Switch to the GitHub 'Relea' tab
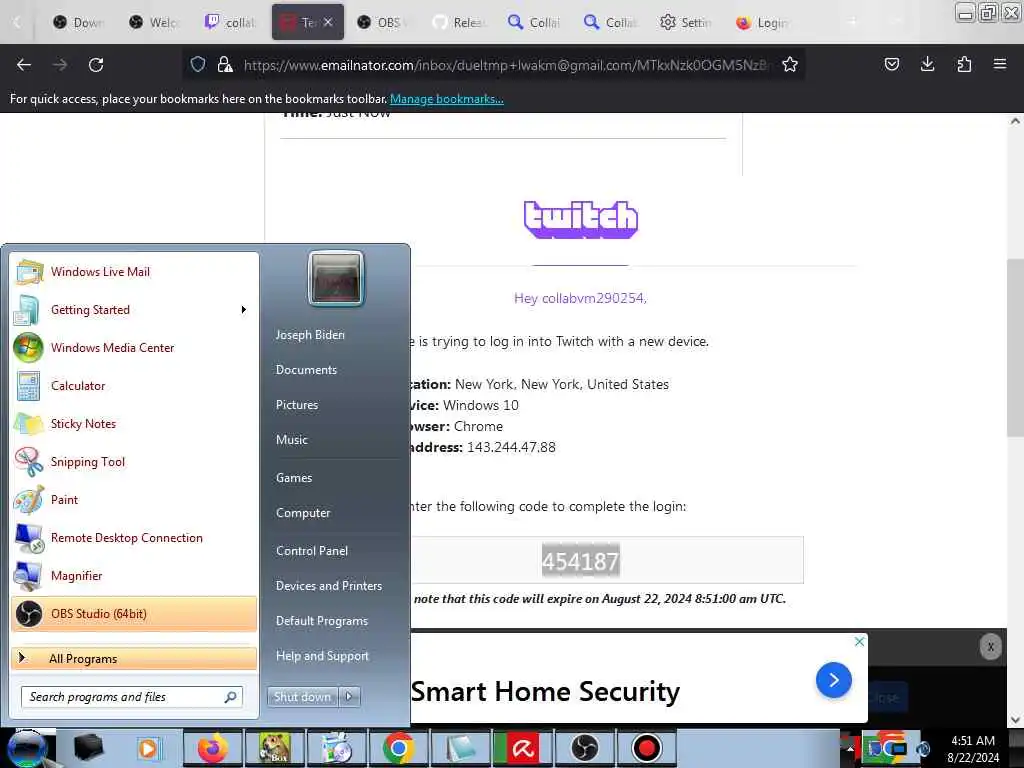The image size is (1024, 768). click(460, 22)
